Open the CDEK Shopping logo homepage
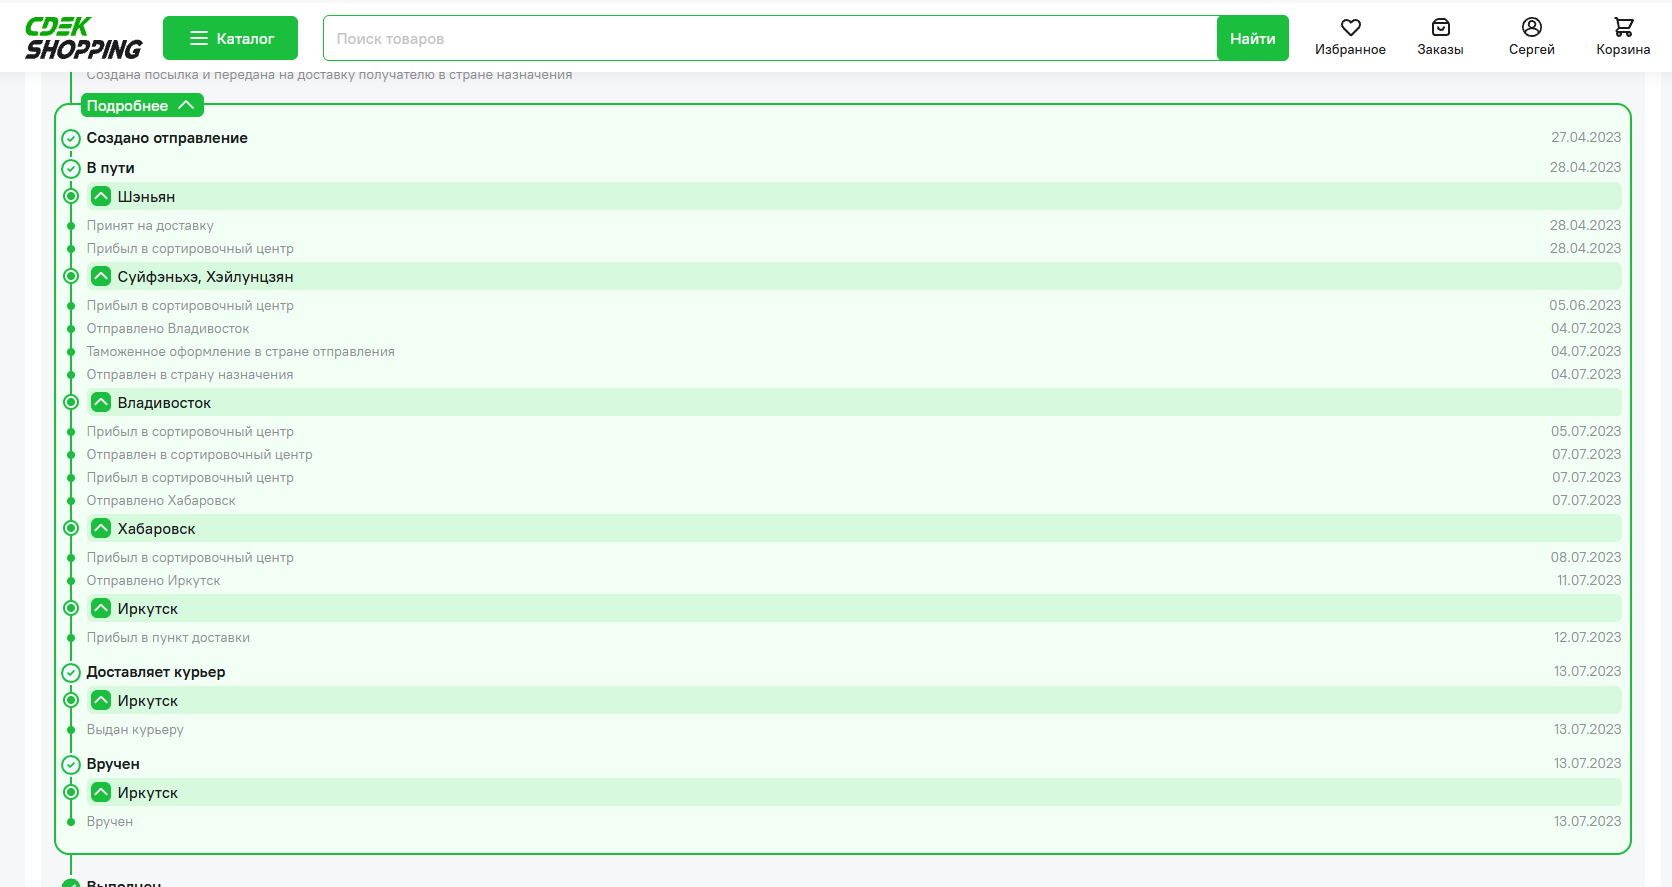Viewport: 1672px width, 887px height. (x=84, y=38)
